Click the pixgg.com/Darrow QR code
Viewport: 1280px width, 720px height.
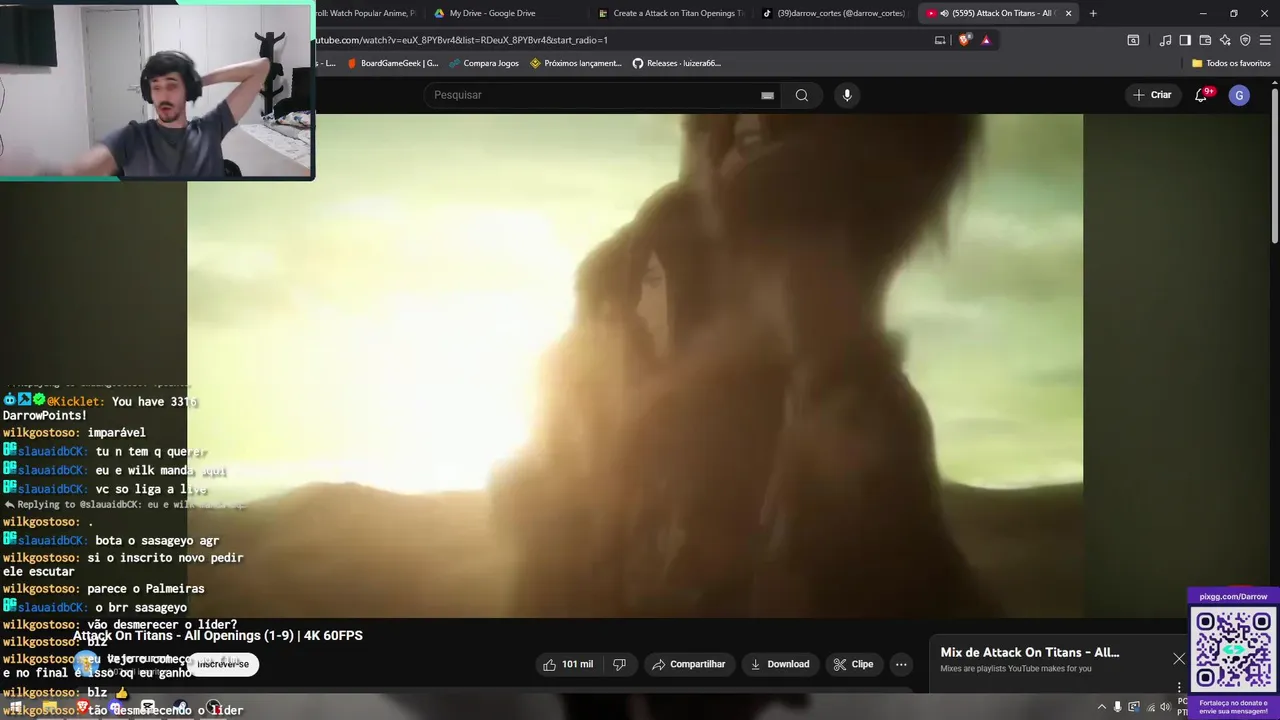pyautogui.click(x=1233, y=648)
